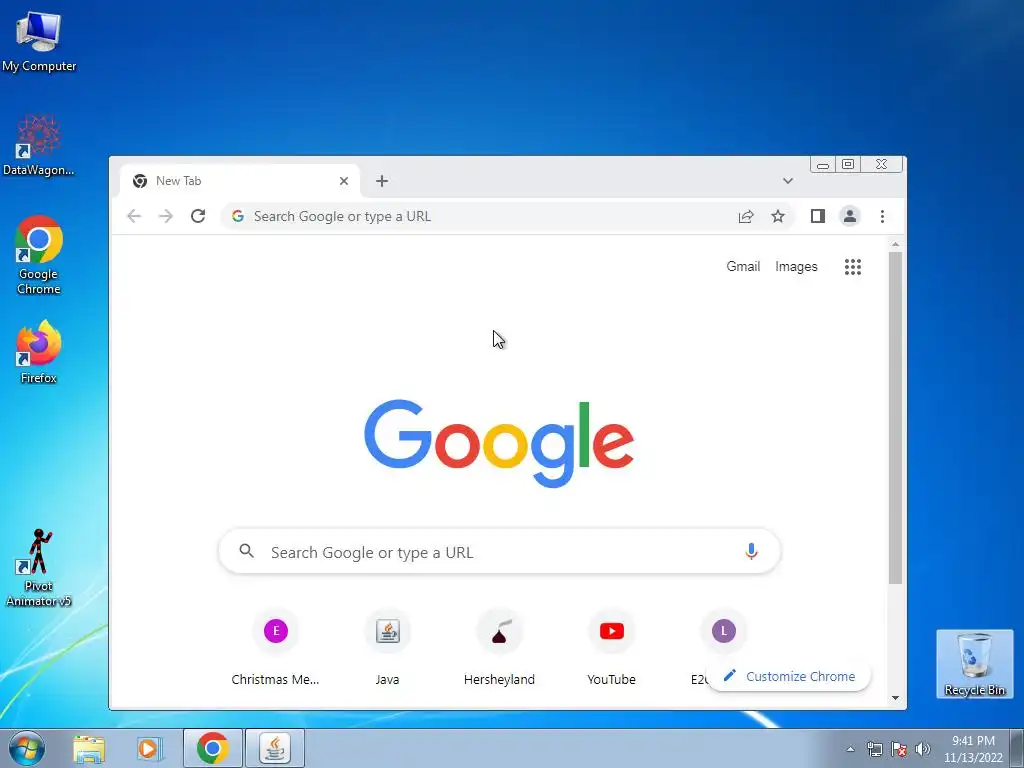Click the Google G icon in address bar
Viewport: 1024px width, 768px height.
click(238, 216)
